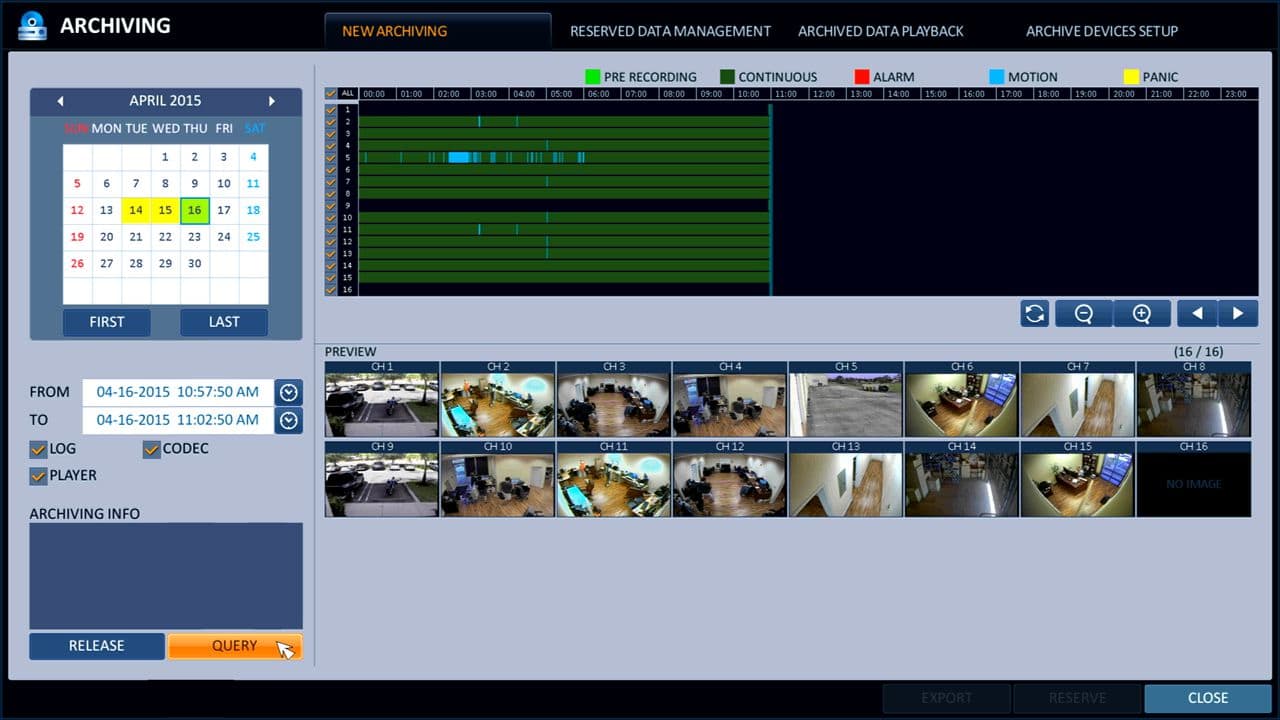This screenshot has height=720, width=1280.
Task: Go to previous month in the calendar
Action: (60, 101)
